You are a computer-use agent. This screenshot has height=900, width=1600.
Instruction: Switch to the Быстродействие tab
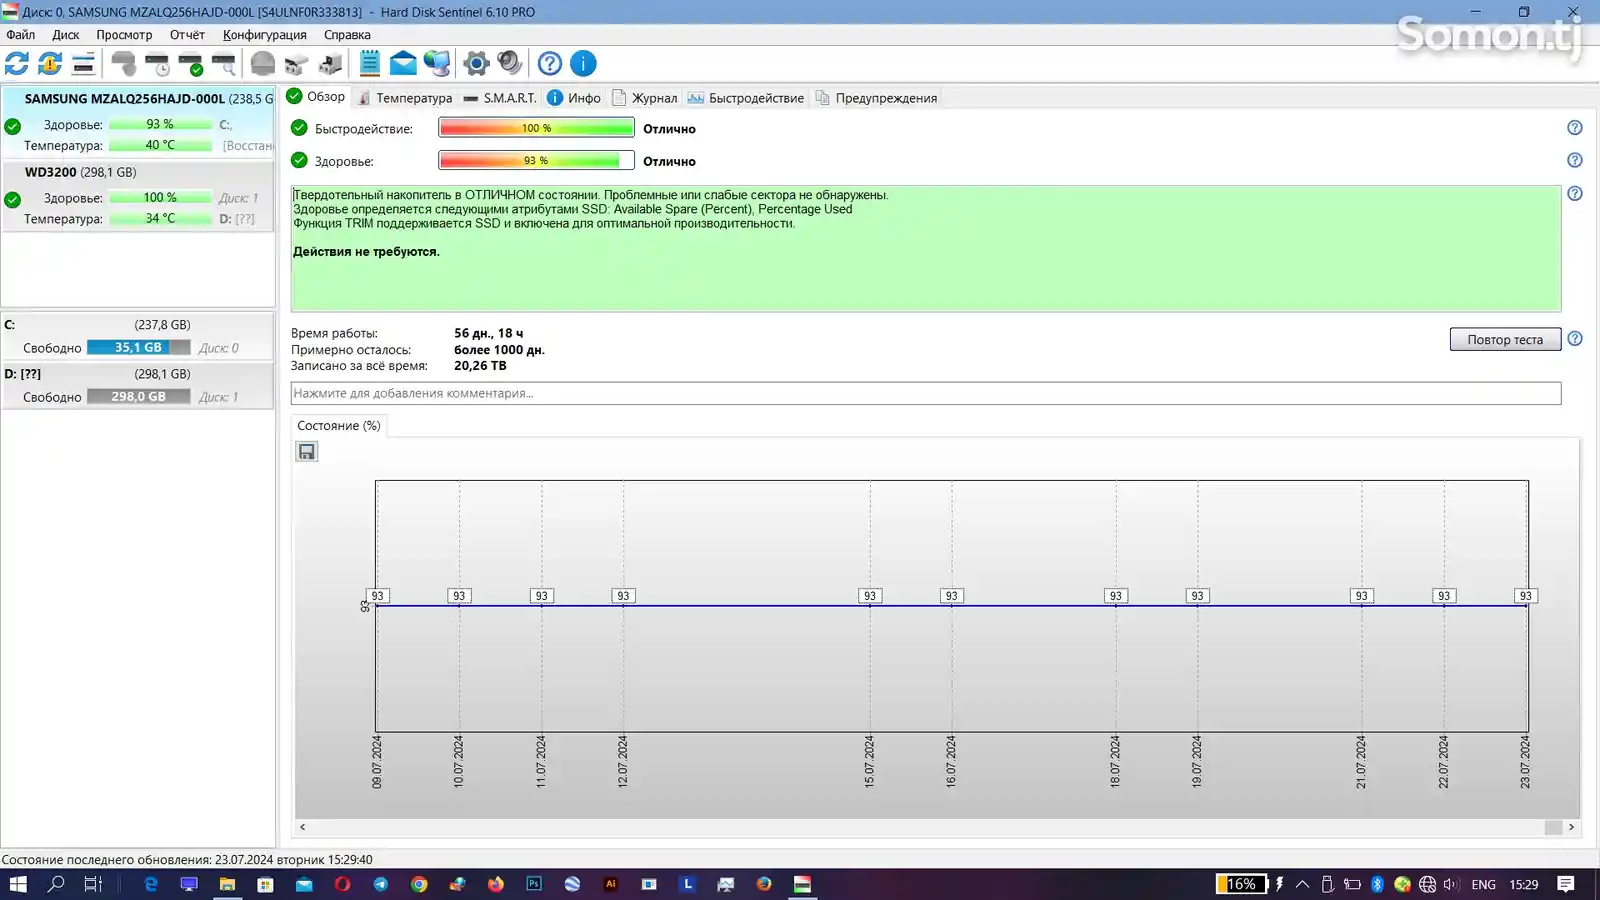[x=746, y=98]
